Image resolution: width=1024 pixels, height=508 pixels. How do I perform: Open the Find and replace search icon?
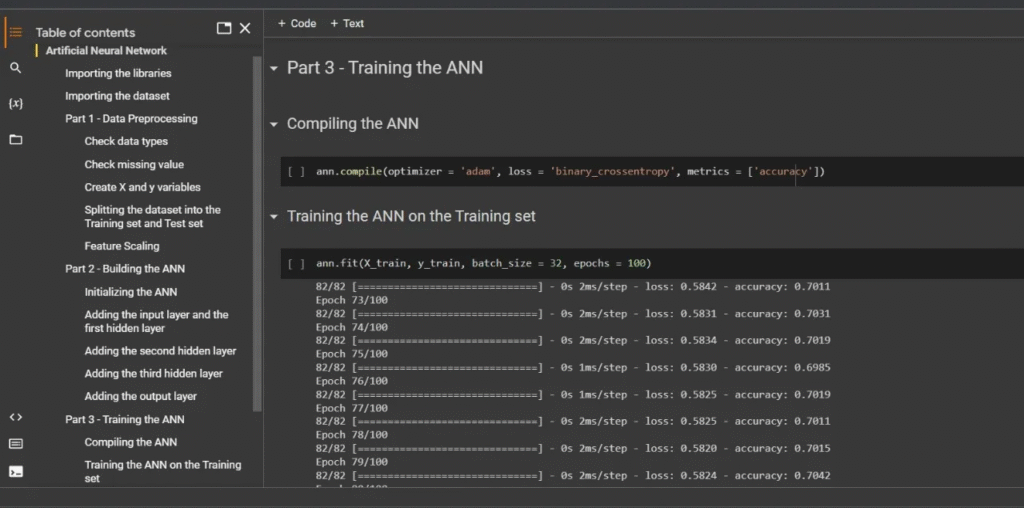15,68
